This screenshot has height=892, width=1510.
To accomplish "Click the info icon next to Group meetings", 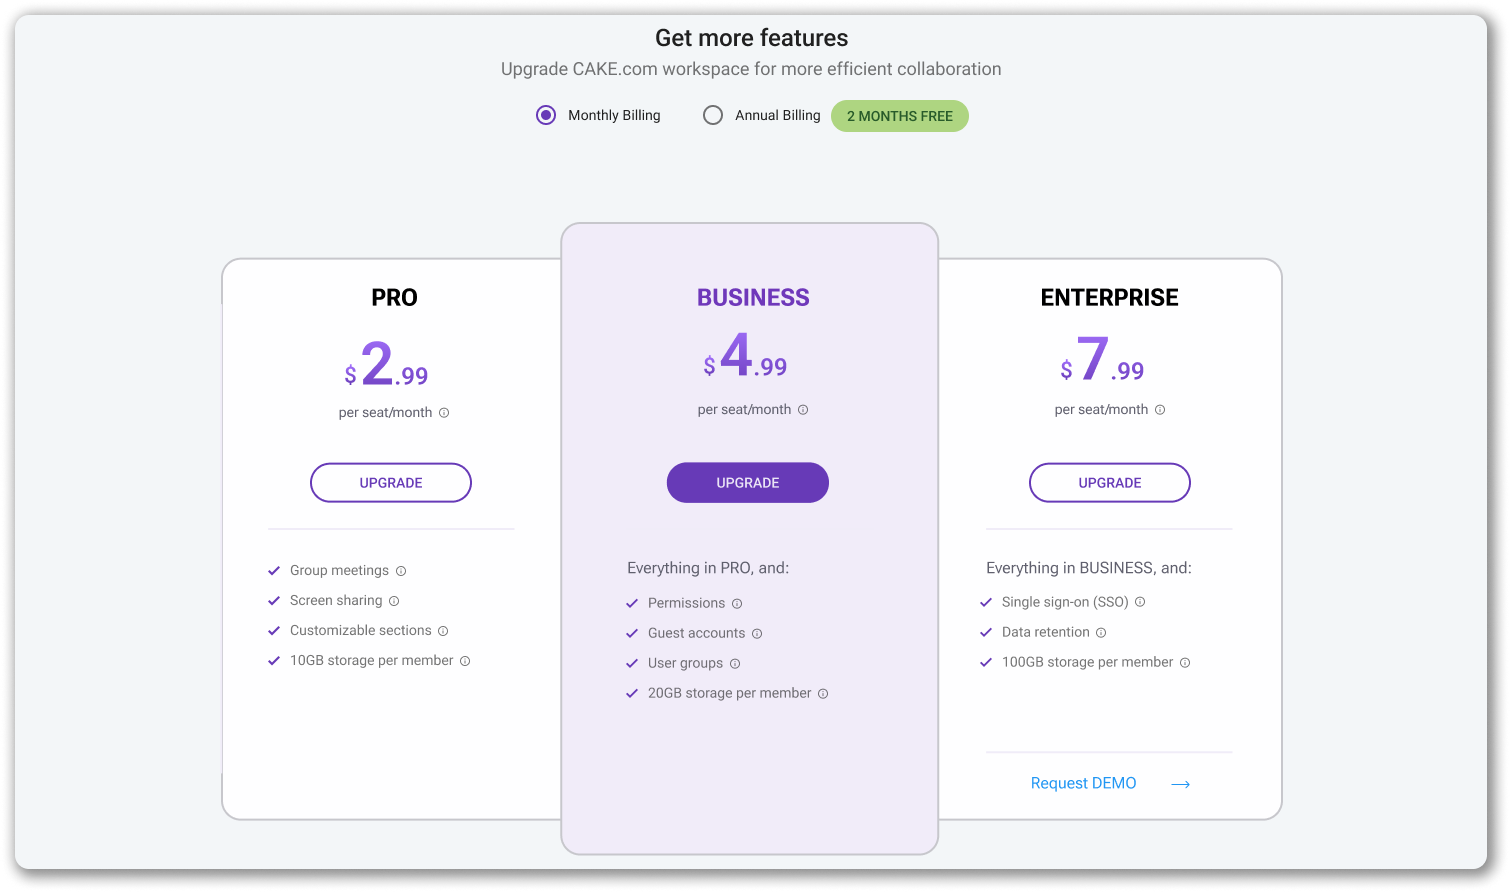I will (401, 570).
